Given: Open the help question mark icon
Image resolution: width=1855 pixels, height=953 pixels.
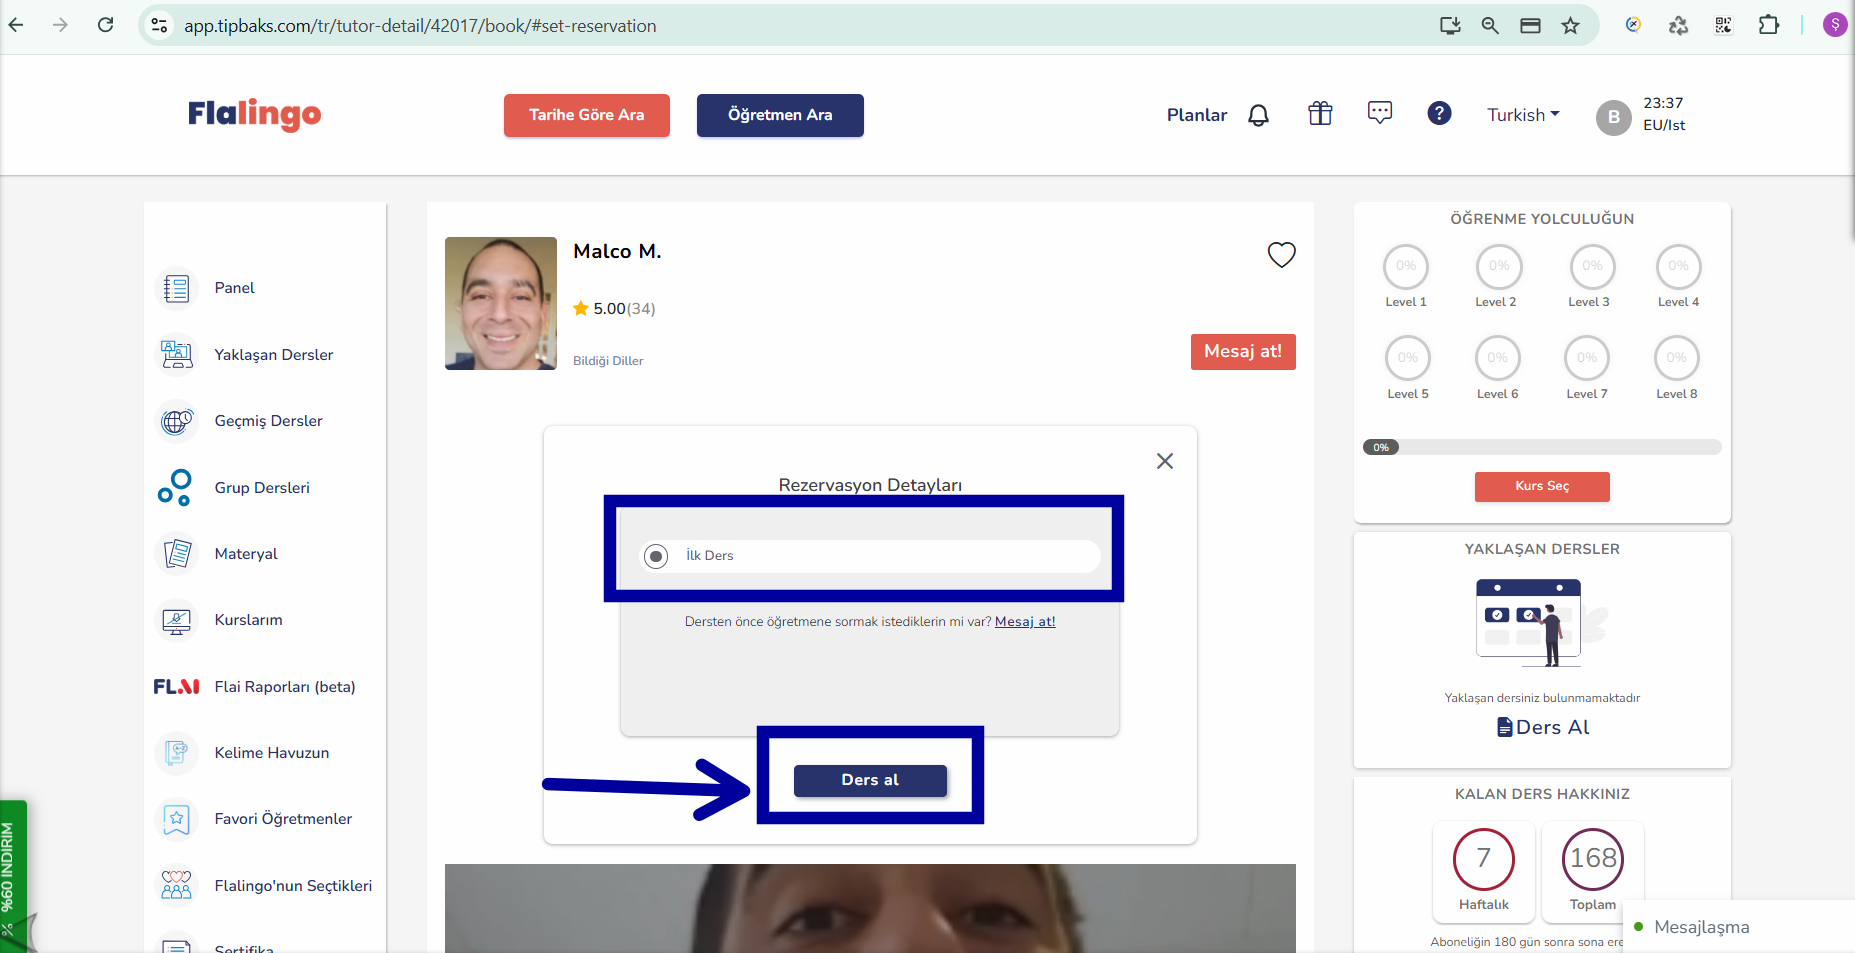Looking at the screenshot, I should pos(1439,113).
